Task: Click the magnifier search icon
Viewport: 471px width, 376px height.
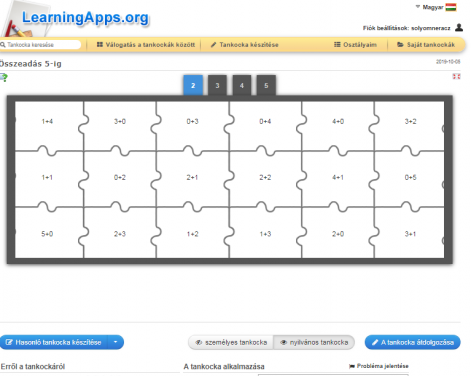Action: (x=3, y=45)
